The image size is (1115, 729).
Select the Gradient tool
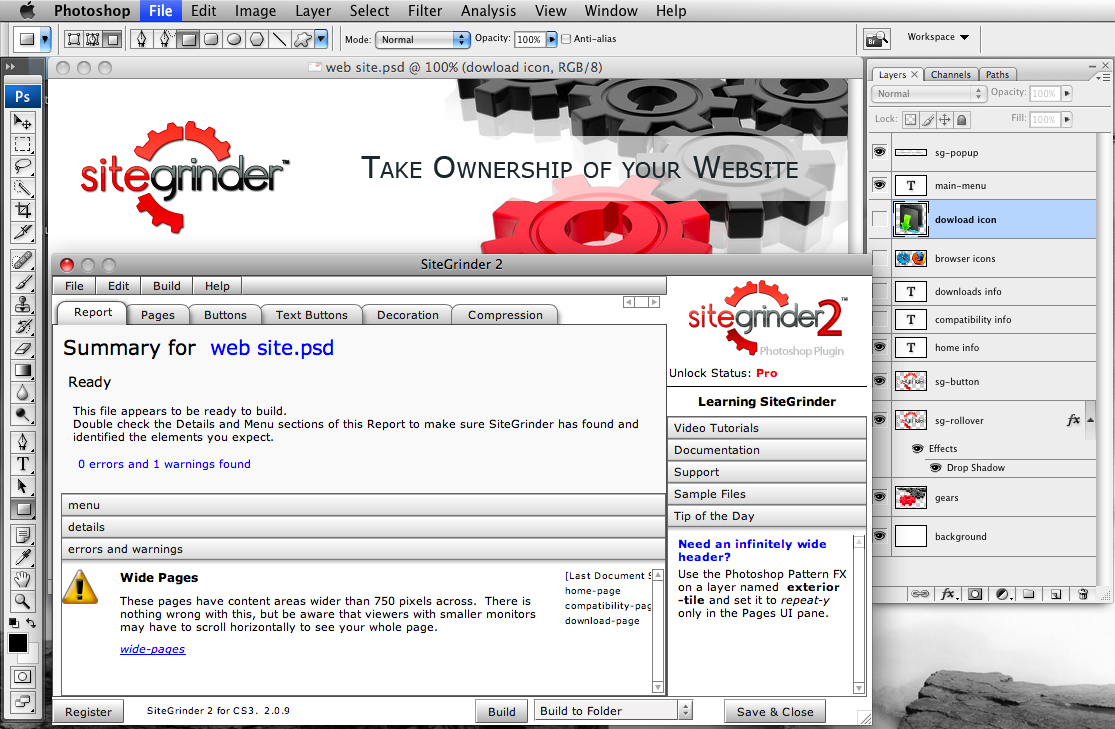(x=23, y=371)
